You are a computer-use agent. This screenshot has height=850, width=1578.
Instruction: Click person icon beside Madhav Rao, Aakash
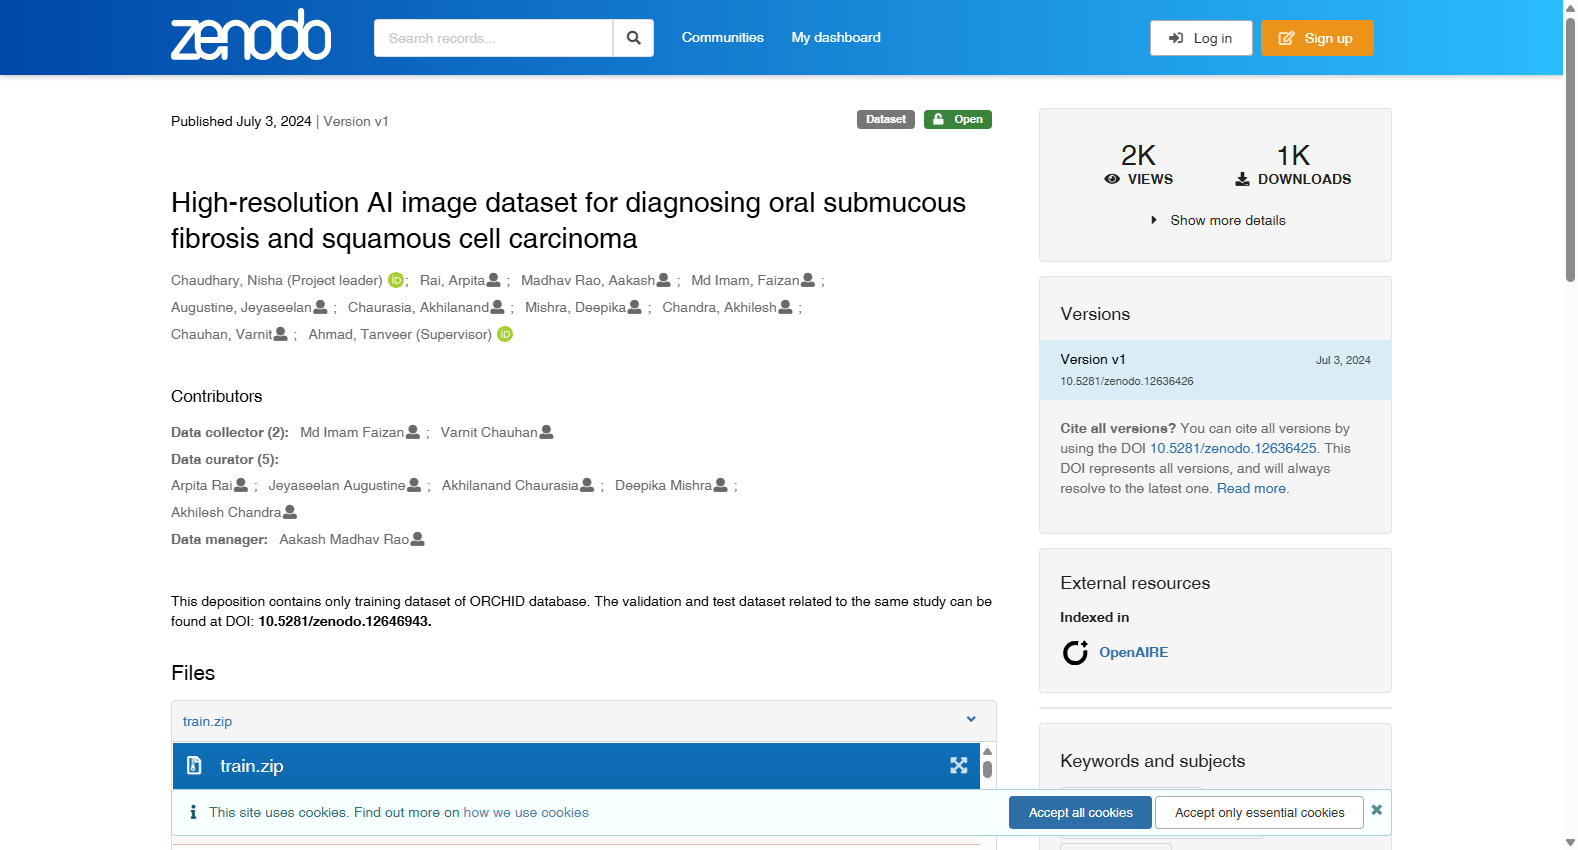point(664,280)
